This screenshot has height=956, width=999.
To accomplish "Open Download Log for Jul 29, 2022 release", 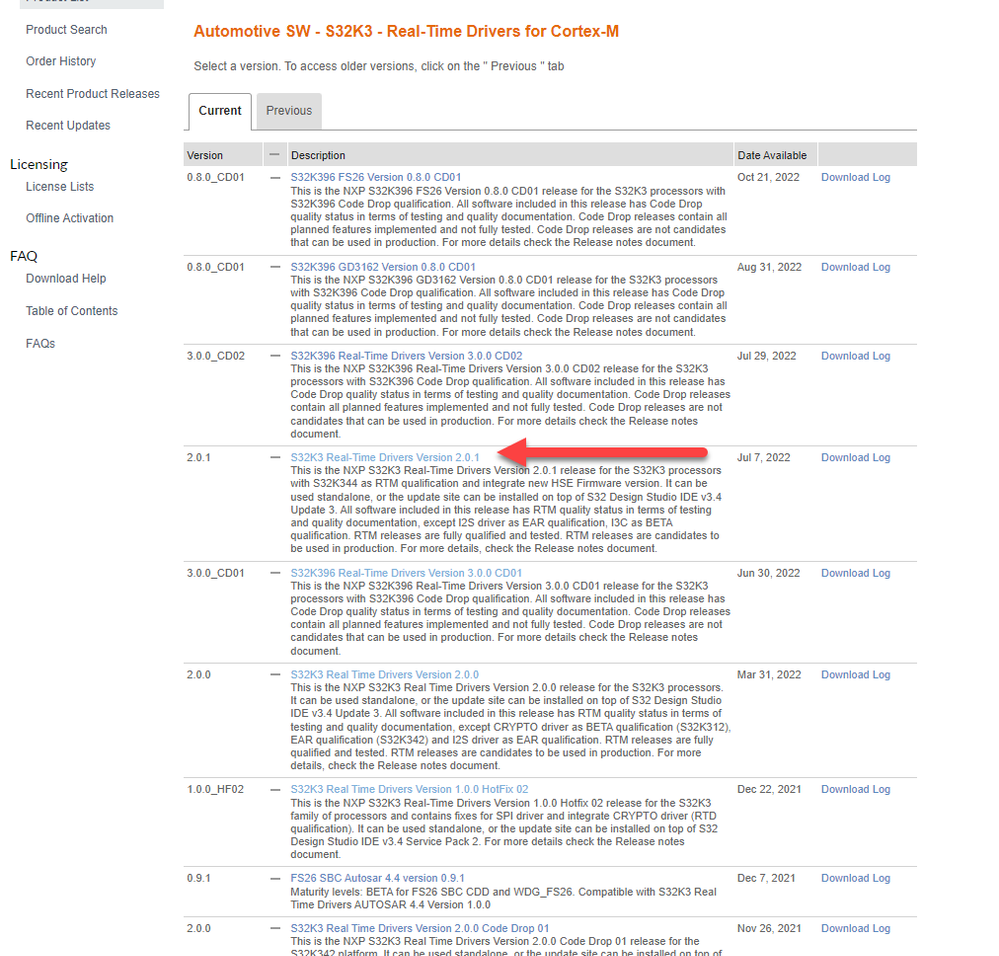I will tap(855, 355).
